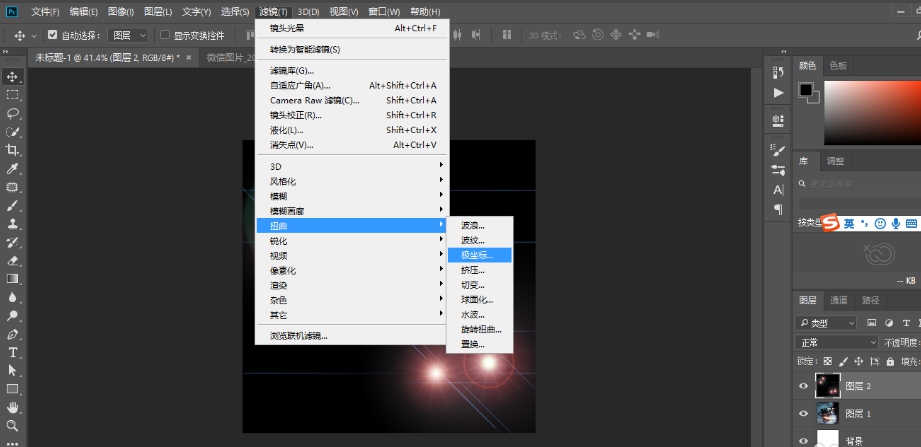This screenshot has height=447, width=921.
Task: Select the Crop tool
Action: [x=13, y=150]
